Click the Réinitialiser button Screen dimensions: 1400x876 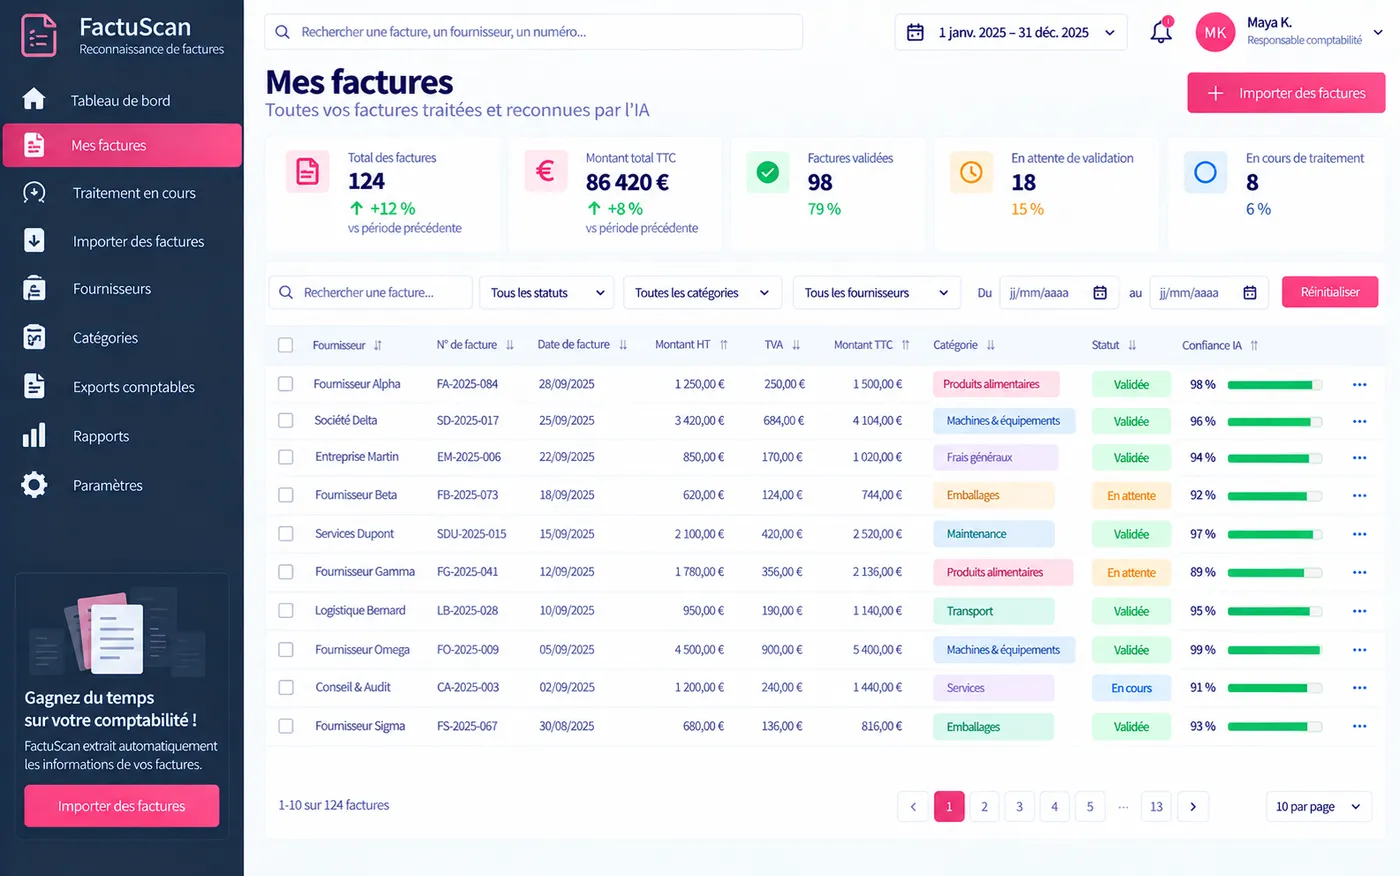click(x=1330, y=292)
